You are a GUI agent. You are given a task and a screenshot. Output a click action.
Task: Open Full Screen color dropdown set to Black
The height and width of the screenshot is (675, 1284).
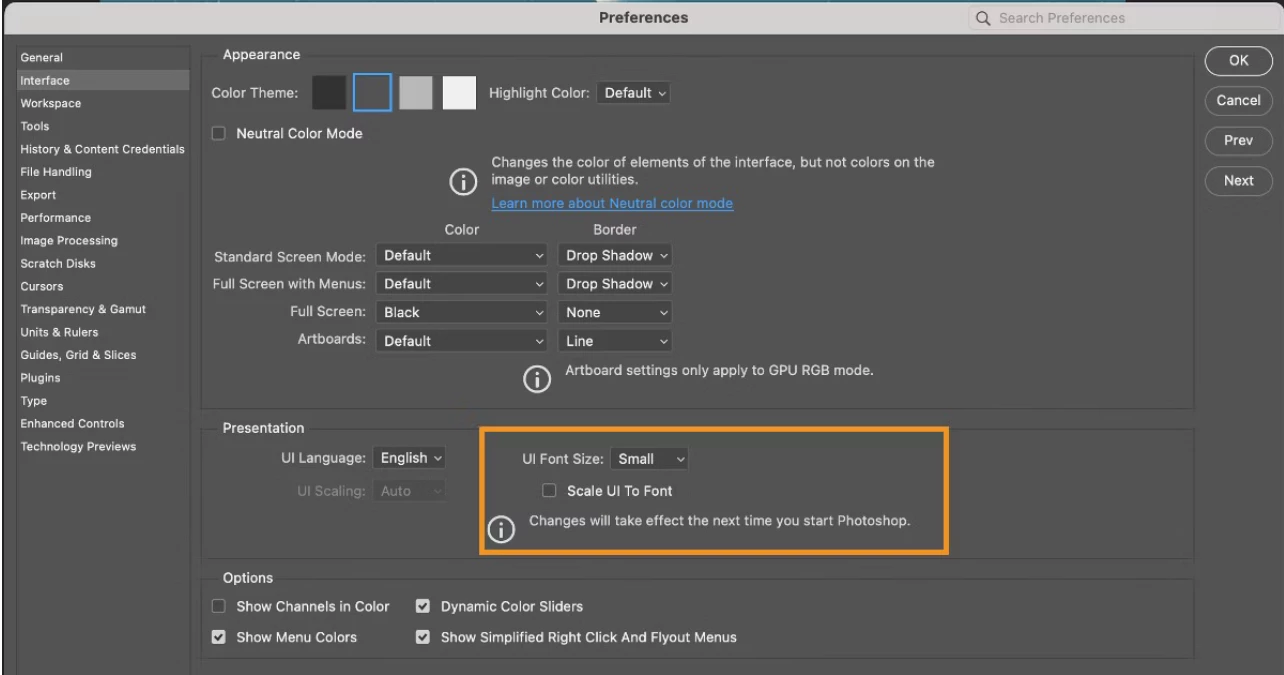[x=463, y=312]
